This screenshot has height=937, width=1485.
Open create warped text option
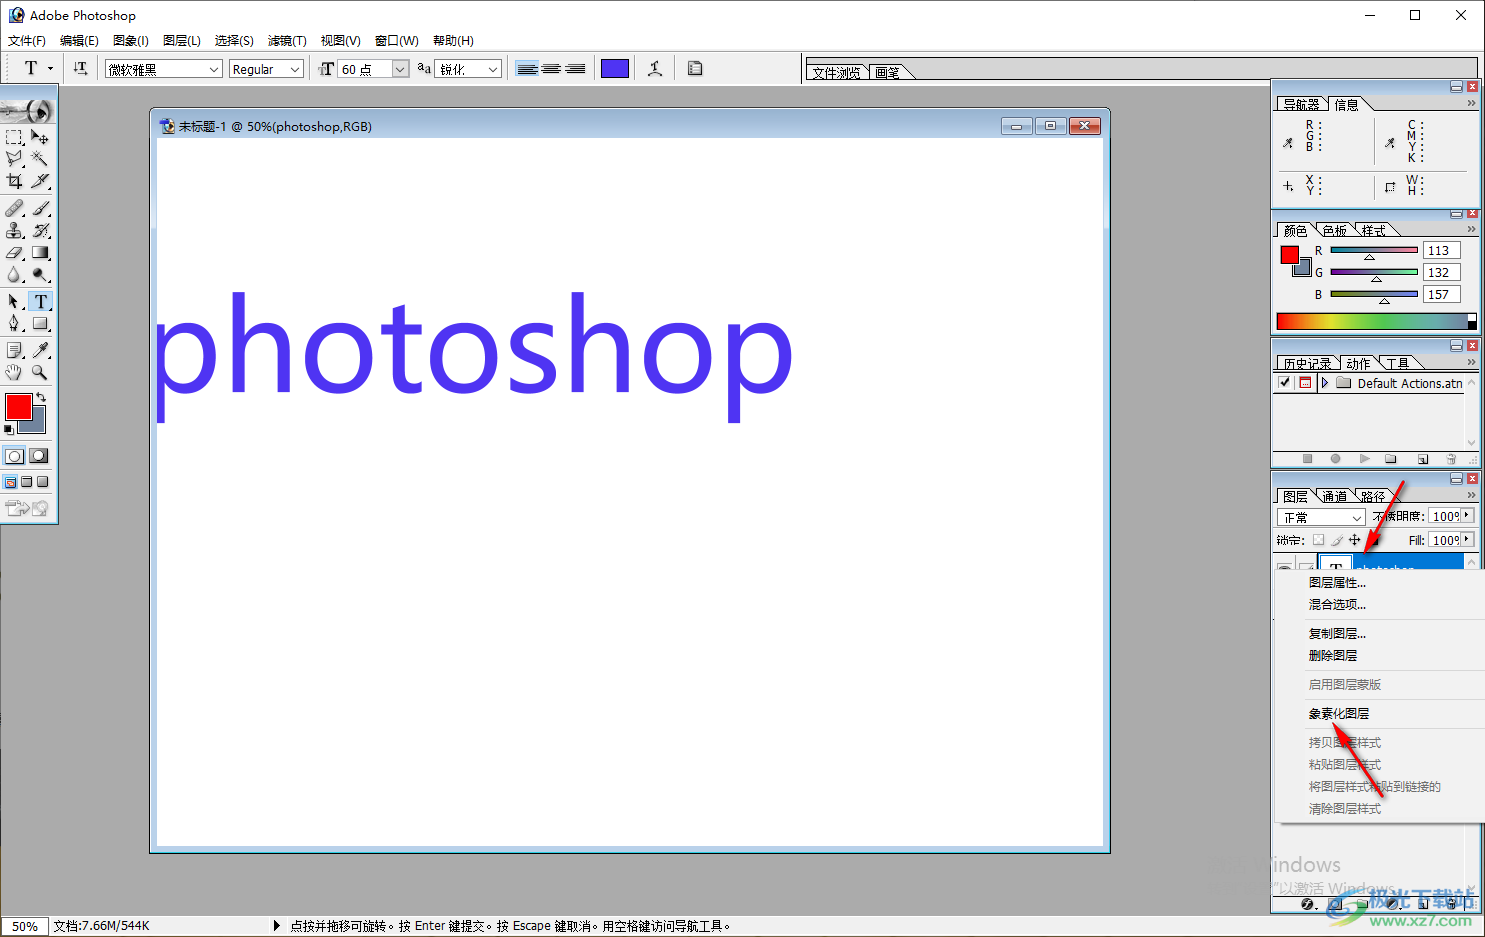tap(655, 68)
